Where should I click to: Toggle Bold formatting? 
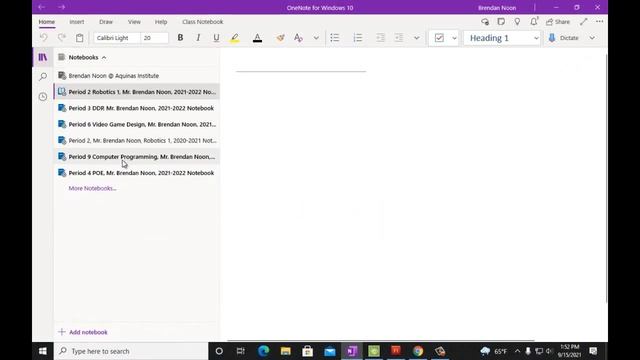(x=180, y=38)
